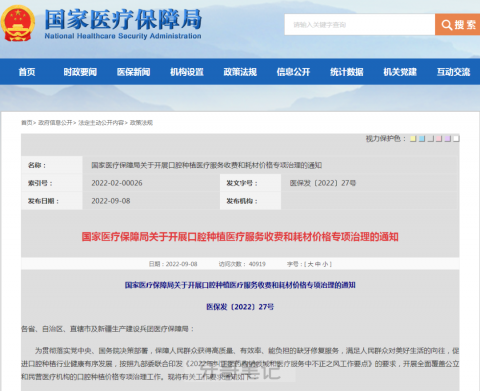
Task: Set font size to 大 (large)
Action: [x=310, y=264]
